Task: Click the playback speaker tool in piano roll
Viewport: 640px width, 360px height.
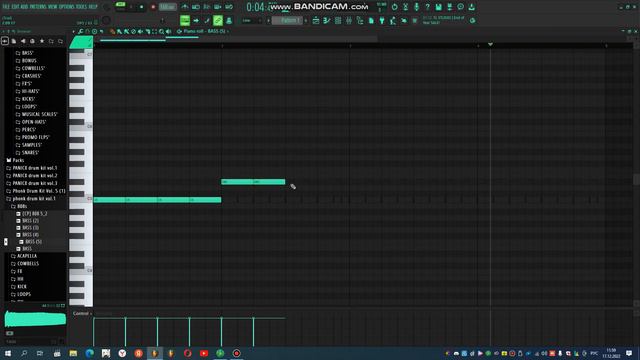Action: (169, 31)
